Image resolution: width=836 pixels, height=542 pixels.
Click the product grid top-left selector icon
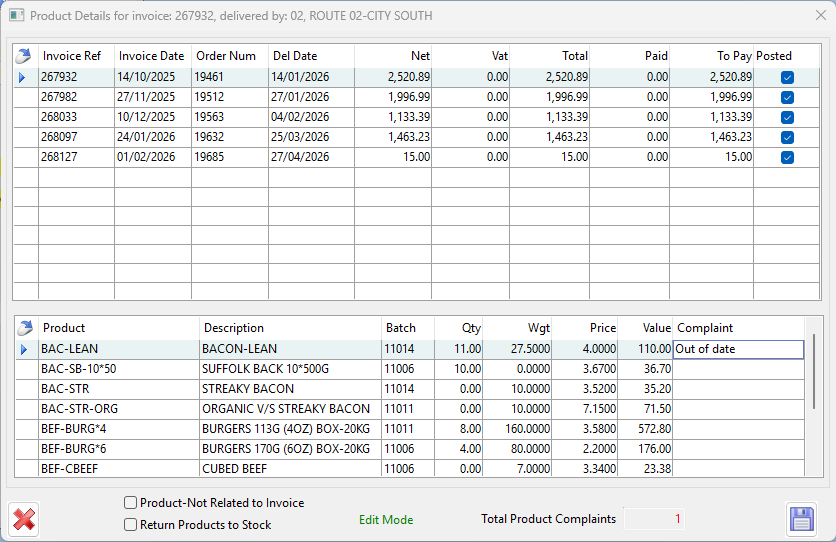(x=25, y=328)
